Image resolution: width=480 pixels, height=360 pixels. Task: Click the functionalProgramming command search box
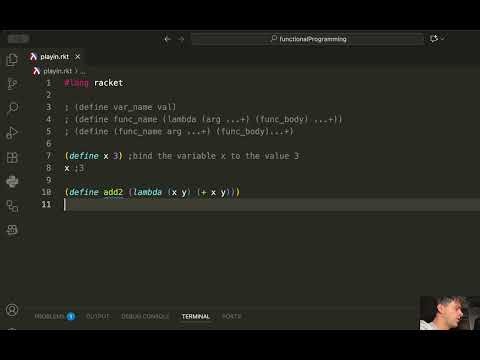[x=307, y=39]
